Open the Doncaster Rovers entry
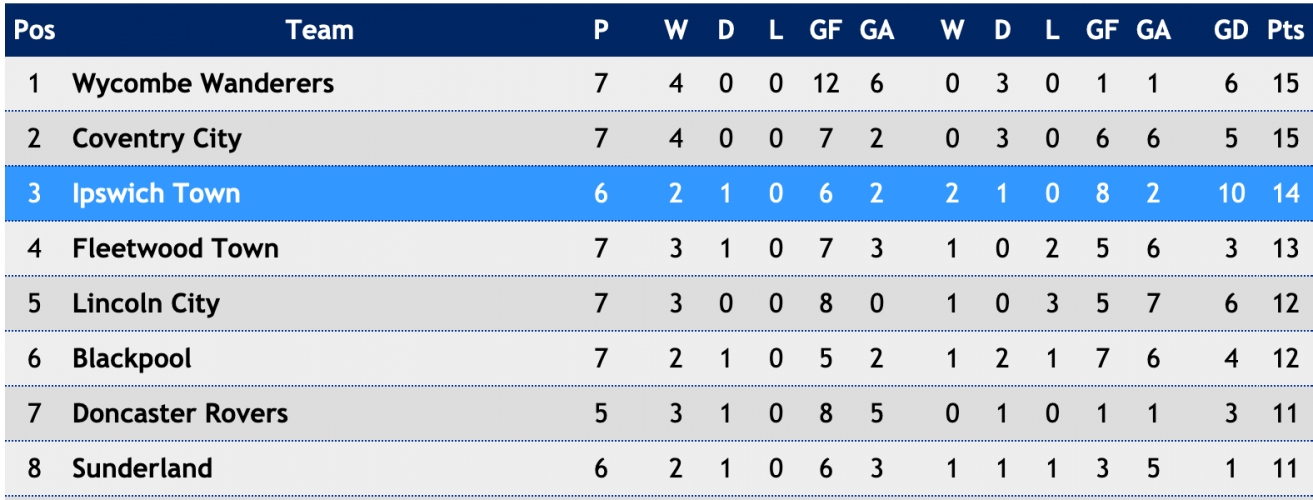The width and height of the screenshot is (1313, 500). click(180, 413)
